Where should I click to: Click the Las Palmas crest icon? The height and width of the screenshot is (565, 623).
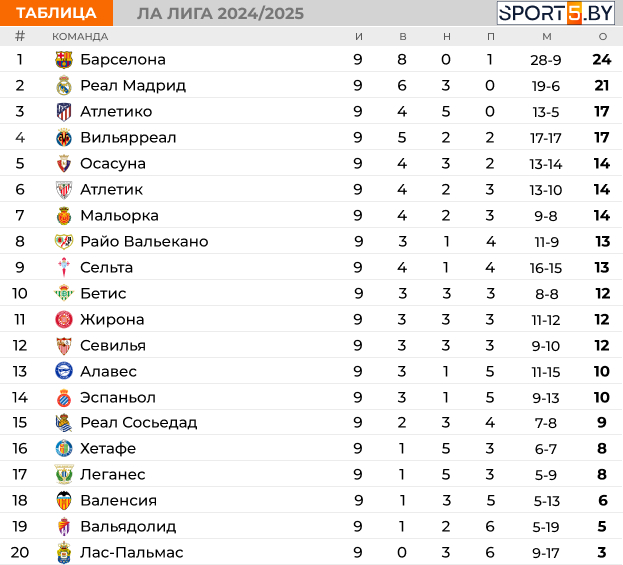[x=64, y=553]
